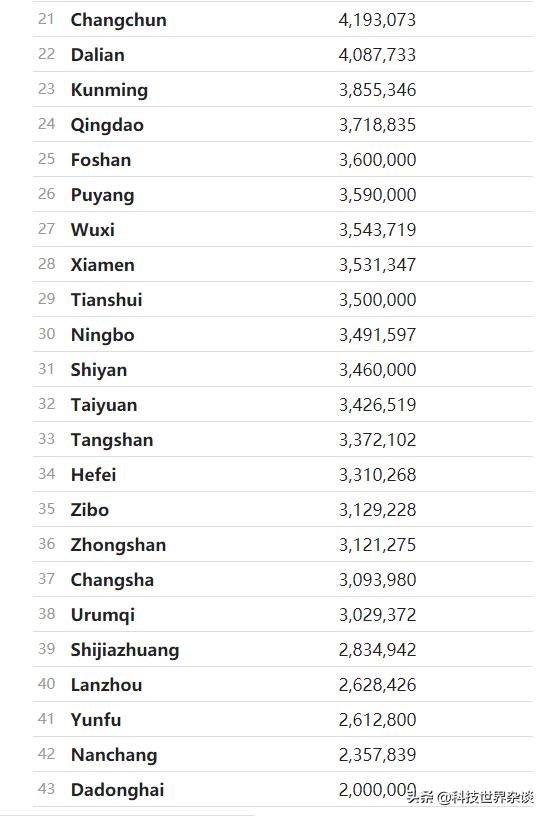Click Tangshan population 3,372,102

coord(377,440)
